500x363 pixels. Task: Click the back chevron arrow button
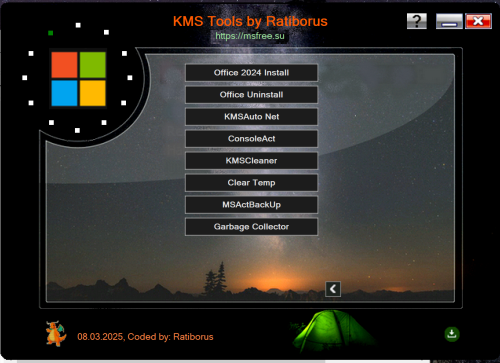pyautogui.click(x=333, y=289)
